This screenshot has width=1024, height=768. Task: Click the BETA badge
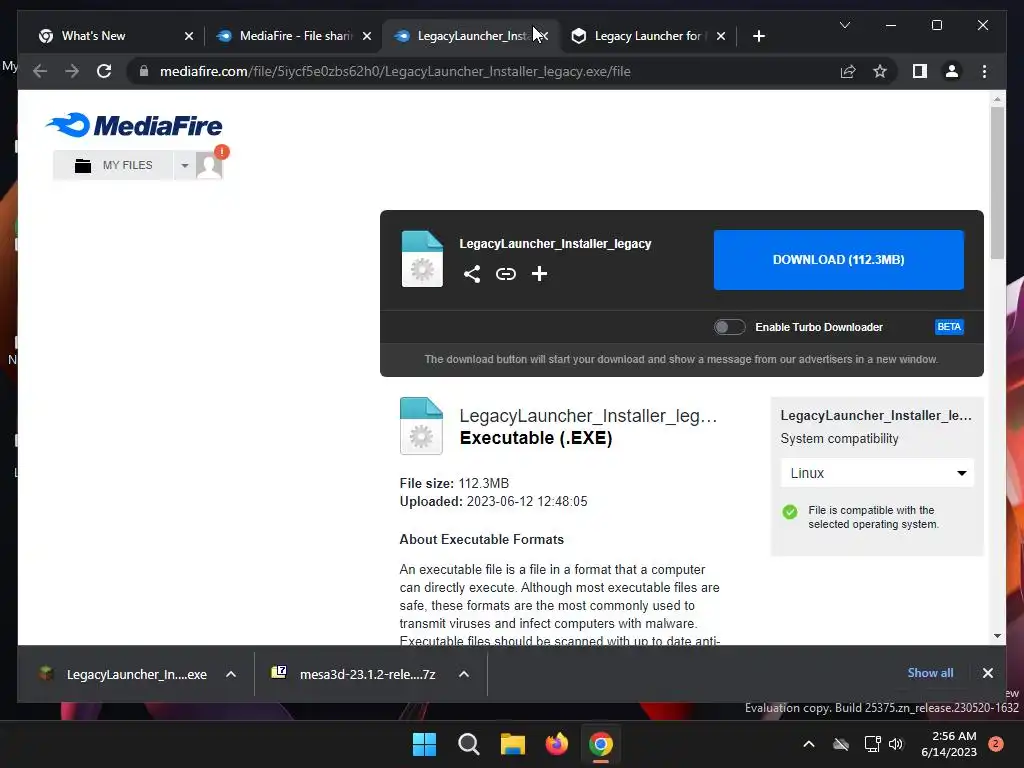tap(949, 327)
